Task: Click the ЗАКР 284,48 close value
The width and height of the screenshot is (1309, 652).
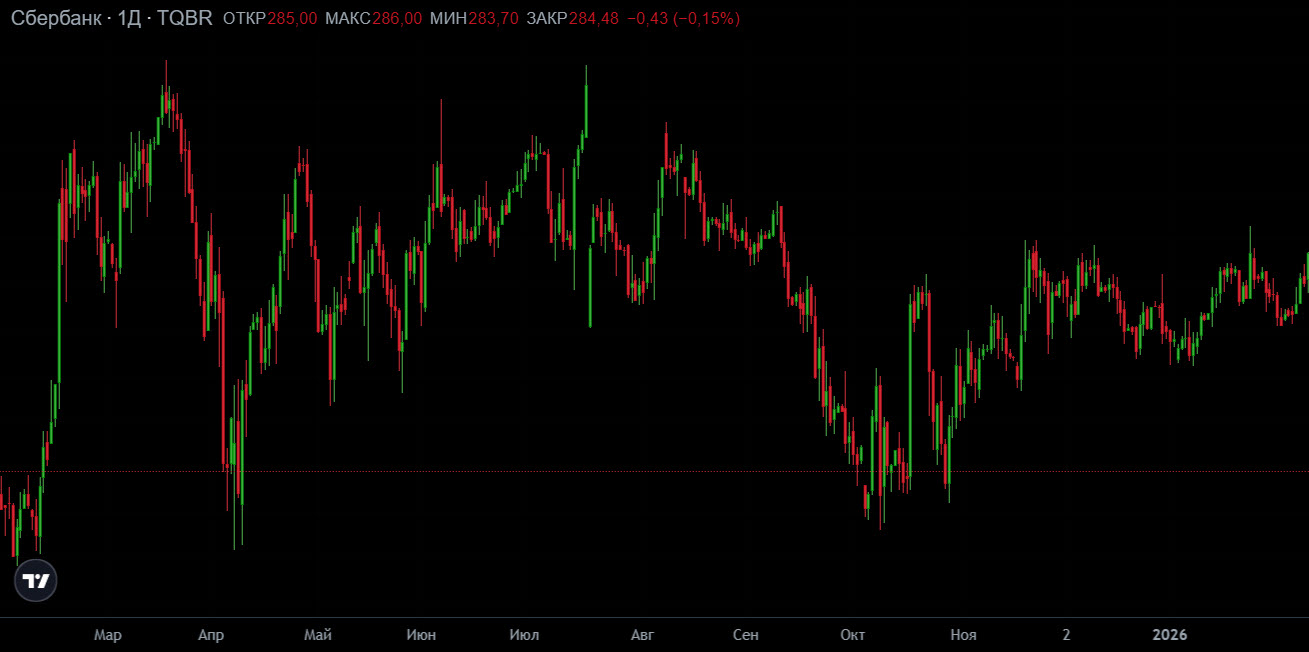Action: tap(572, 19)
